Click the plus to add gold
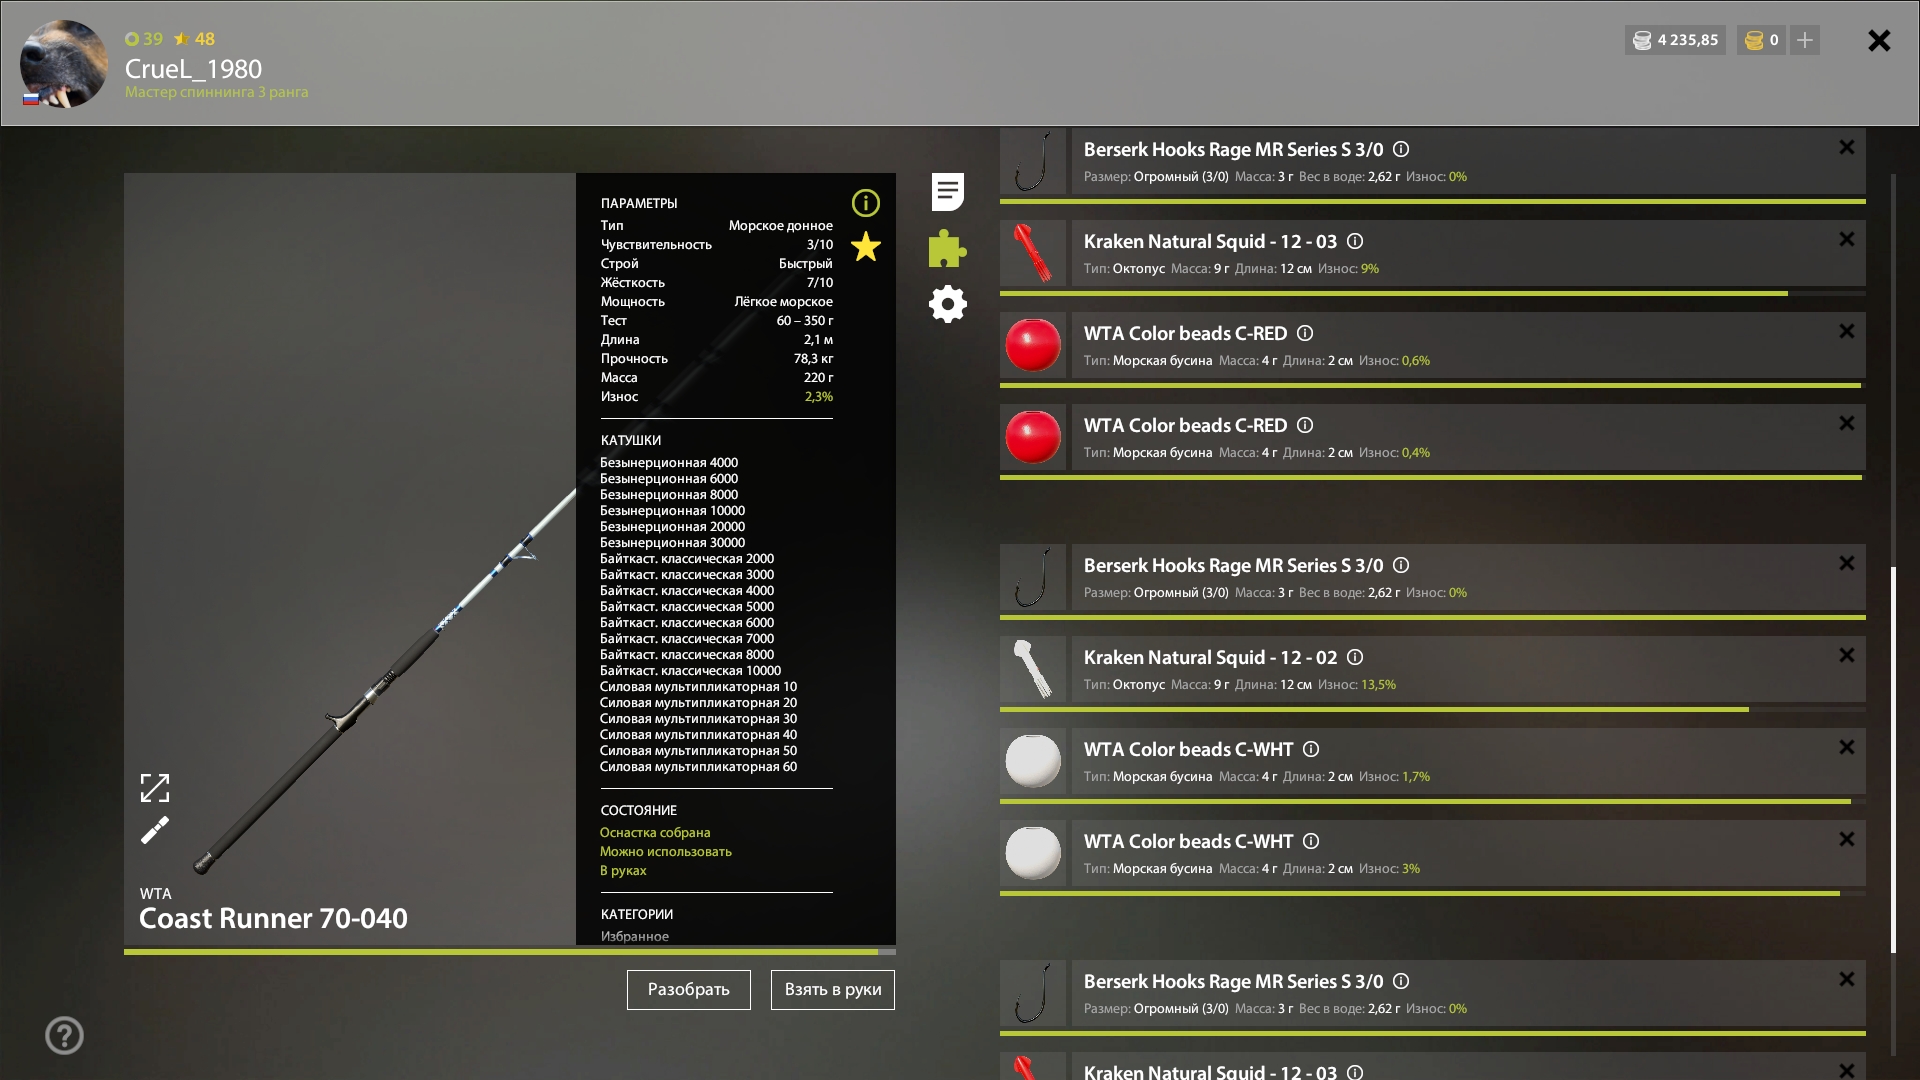1920x1080 pixels. pos(1805,40)
